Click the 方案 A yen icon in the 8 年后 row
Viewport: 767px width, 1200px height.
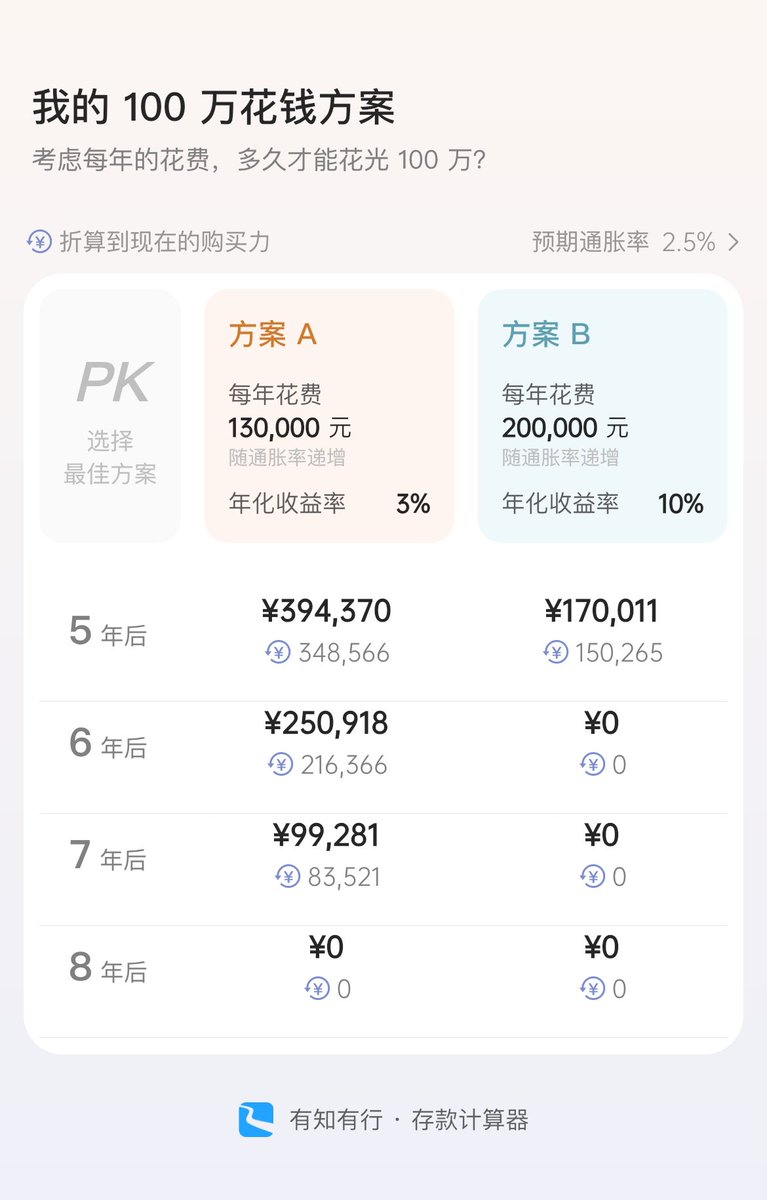point(317,989)
